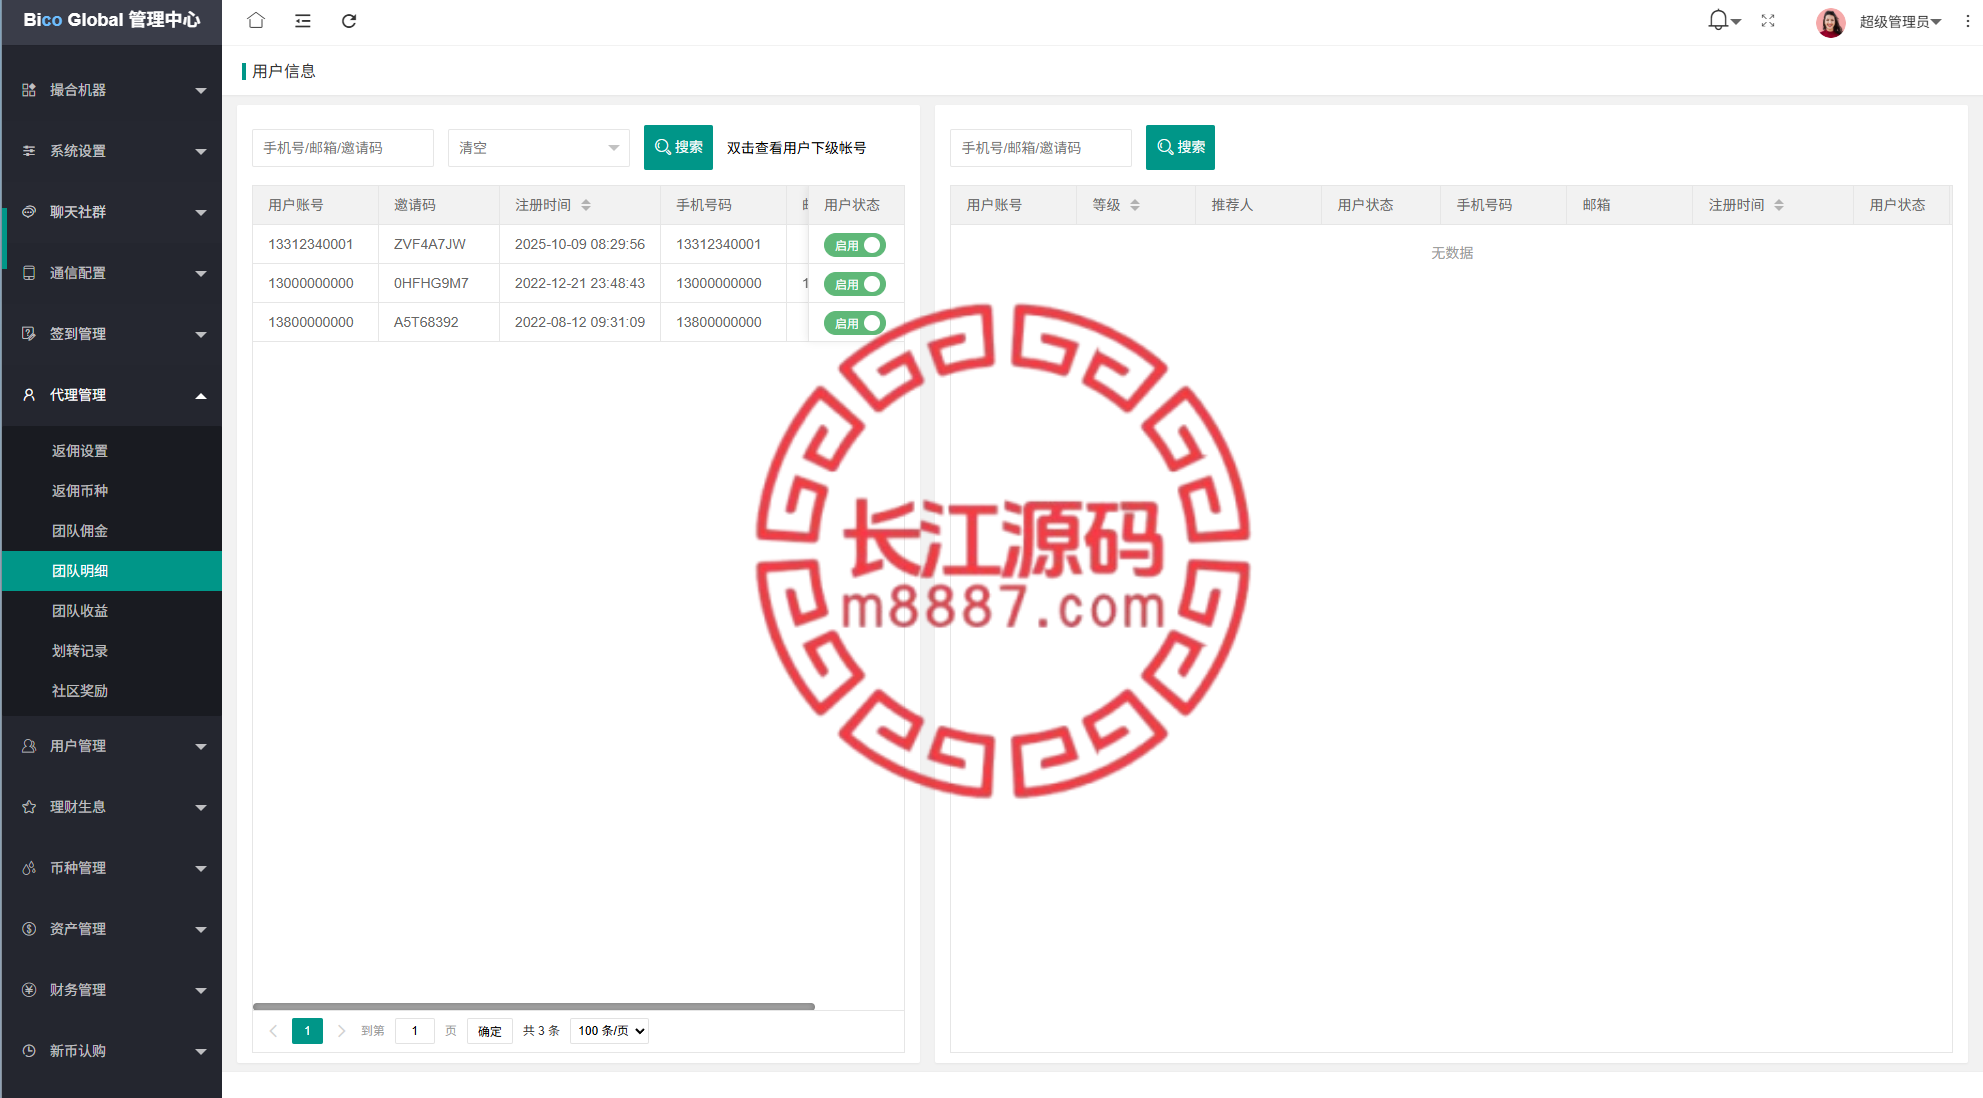
Task: Click the 签到管理 sidebar icon
Action: pyautogui.click(x=29, y=334)
